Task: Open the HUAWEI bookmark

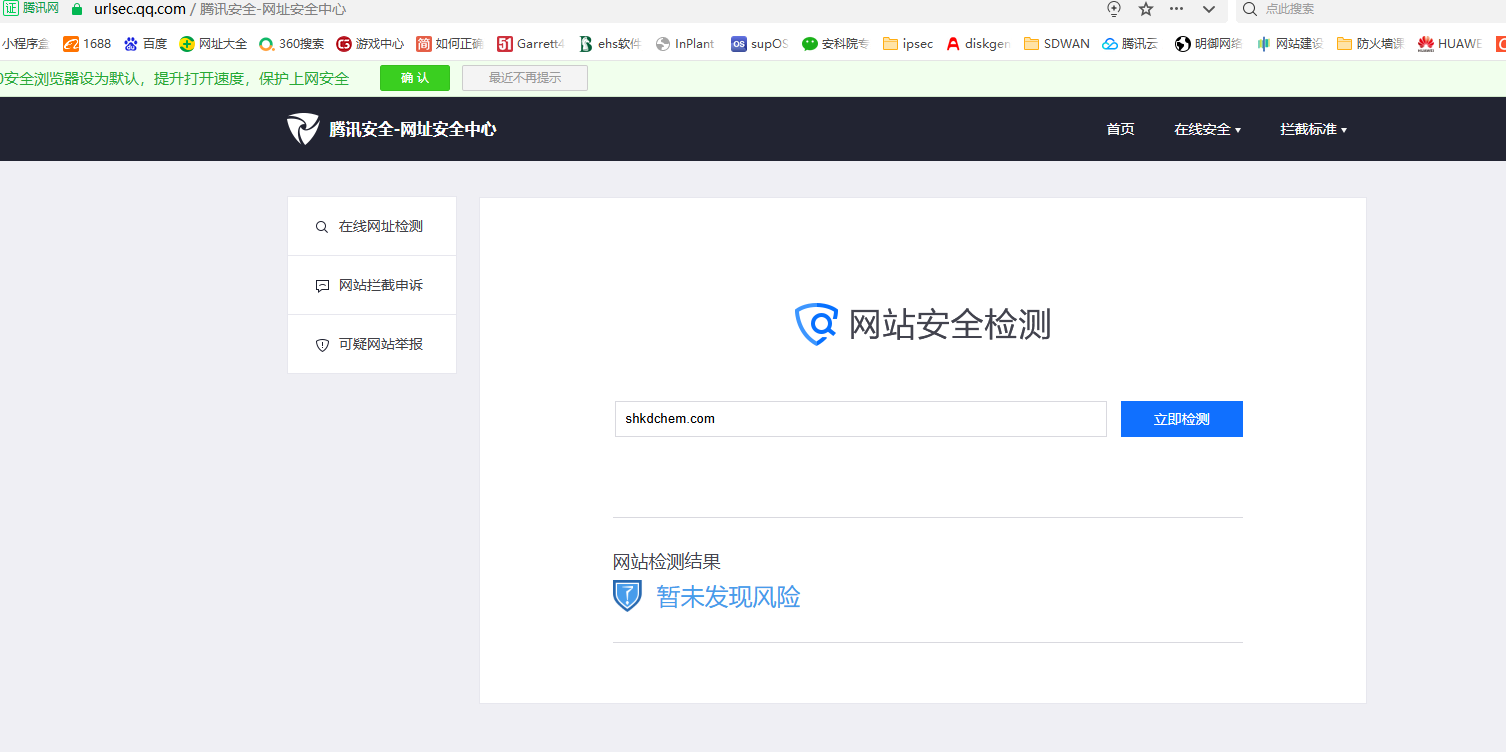Action: click(1449, 44)
